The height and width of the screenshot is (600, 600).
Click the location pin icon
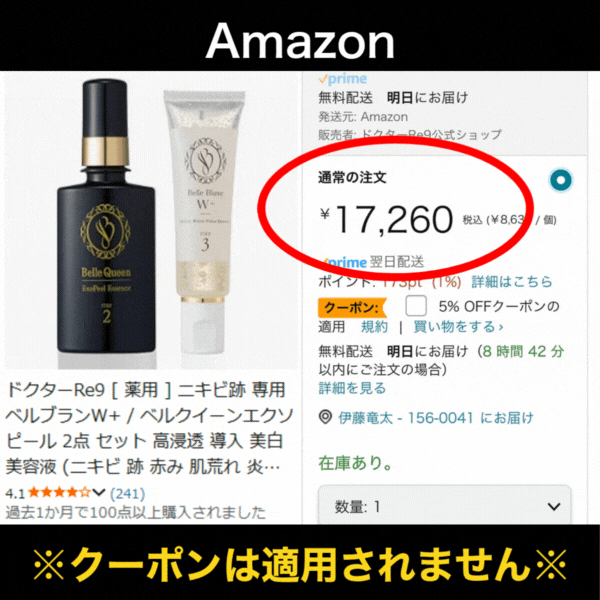(325, 417)
